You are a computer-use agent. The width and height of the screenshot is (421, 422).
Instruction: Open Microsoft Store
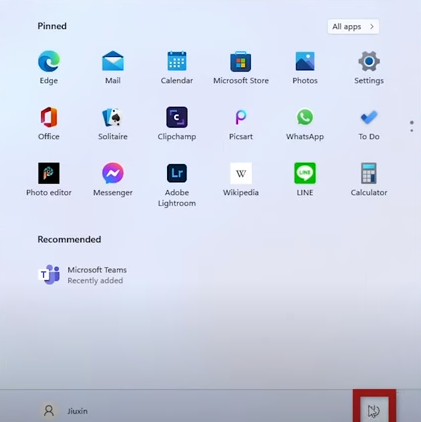[x=241, y=68]
